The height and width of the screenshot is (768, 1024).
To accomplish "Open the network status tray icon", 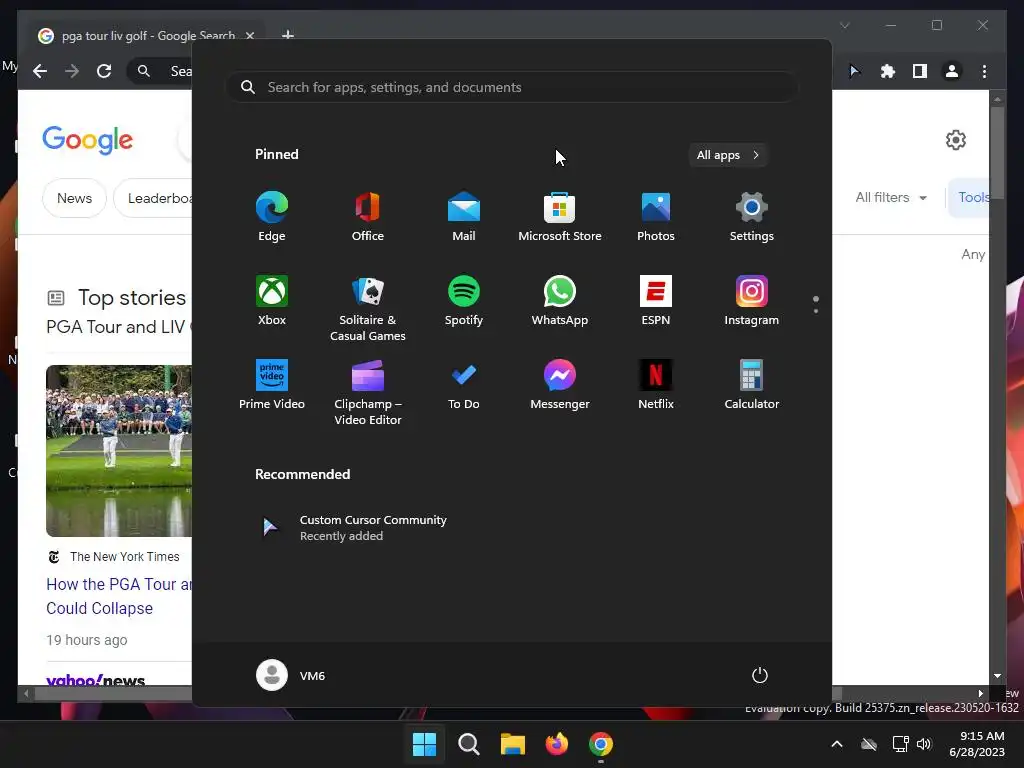I will point(901,744).
